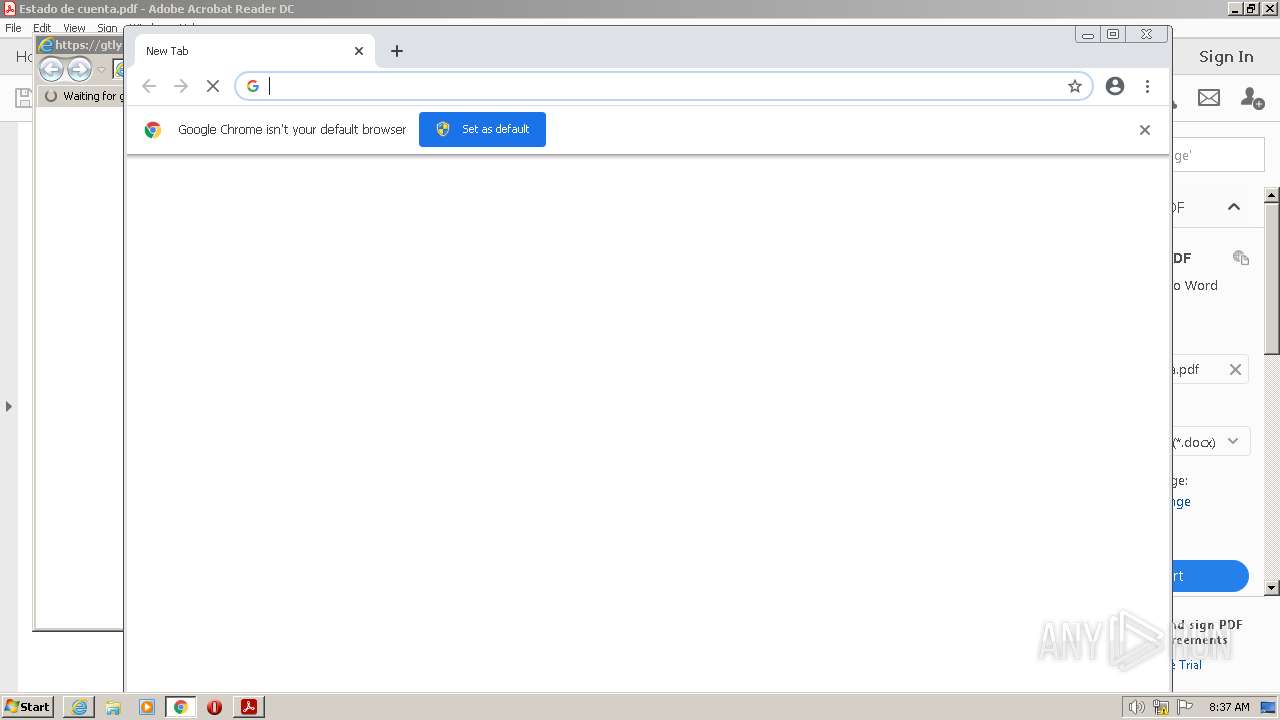
Task: Dismiss the default browser notification bar
Action: pyautogui.click(x=1145, y=130)
